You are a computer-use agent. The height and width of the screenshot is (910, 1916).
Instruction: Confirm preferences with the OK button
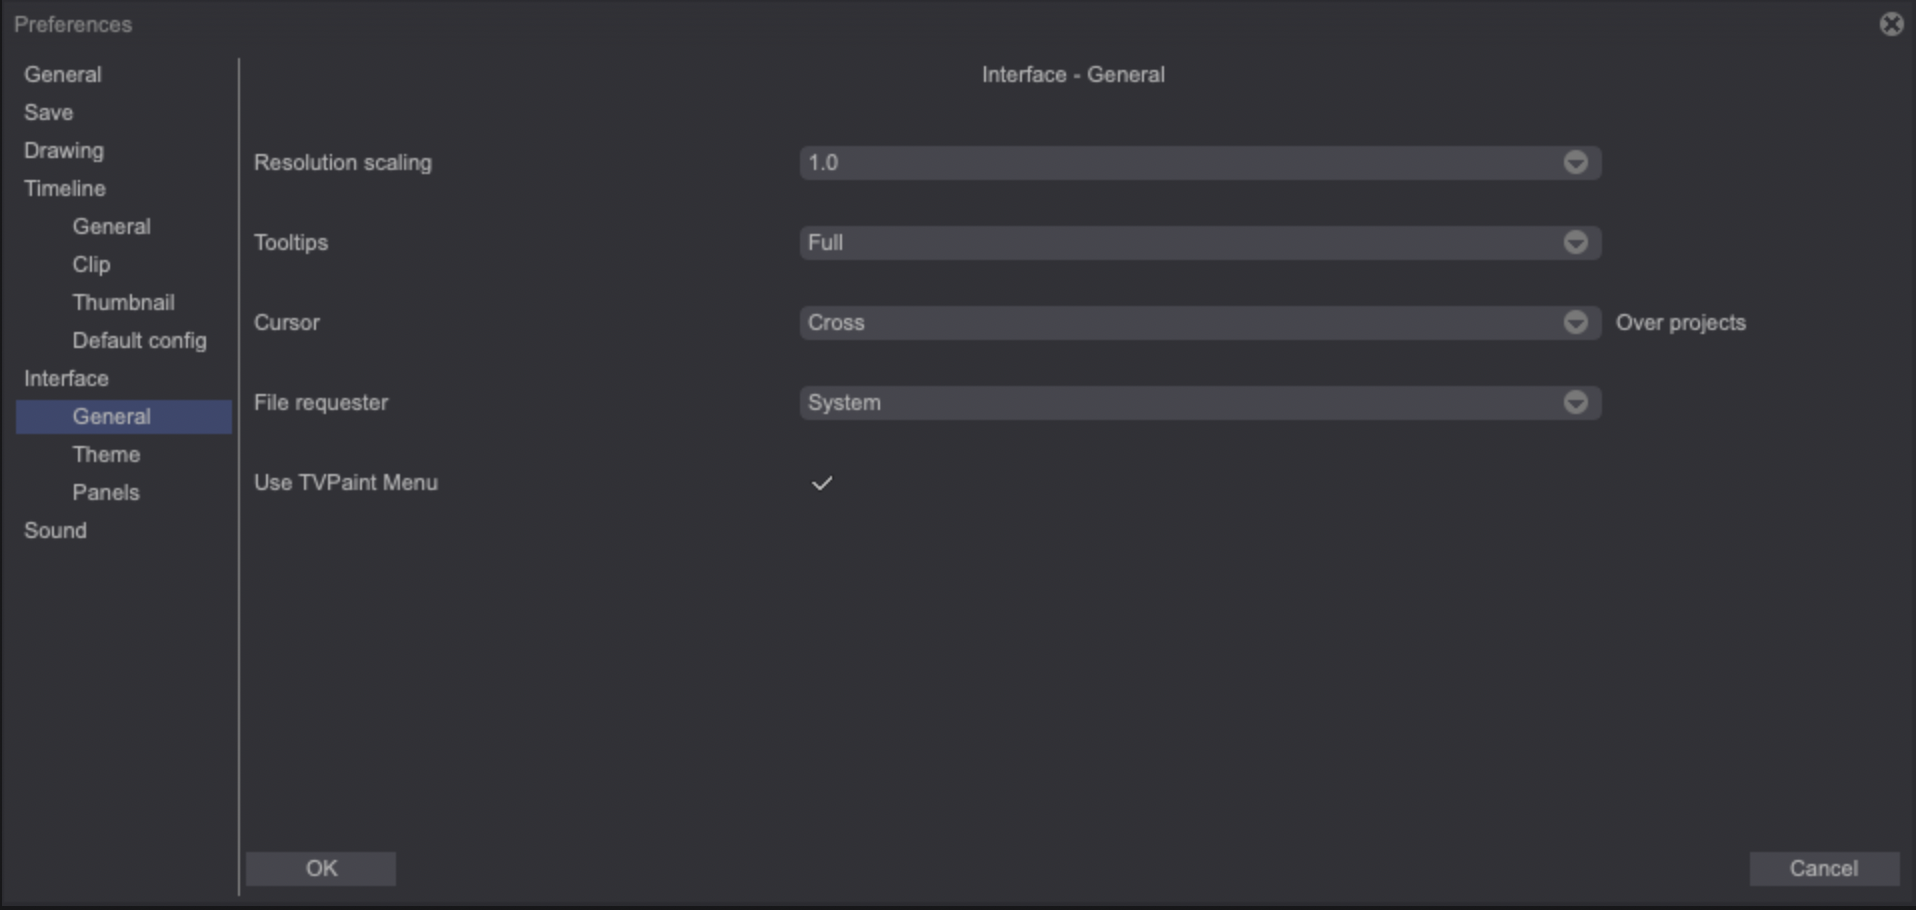[321, 868]
